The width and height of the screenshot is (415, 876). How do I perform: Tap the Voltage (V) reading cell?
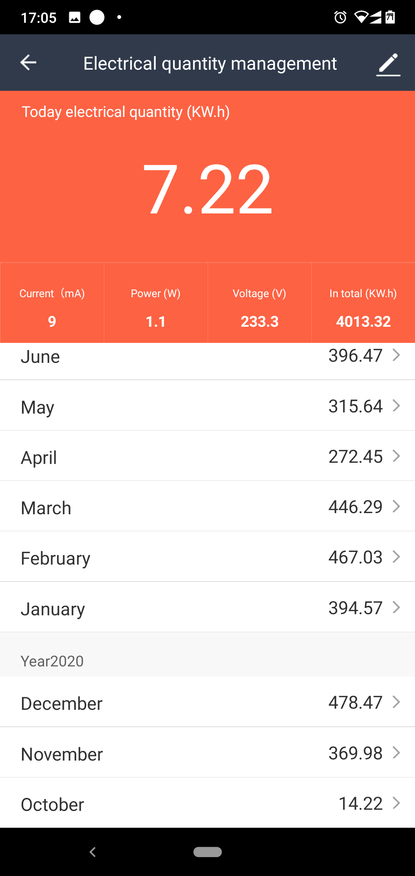(x=259, y=303)
